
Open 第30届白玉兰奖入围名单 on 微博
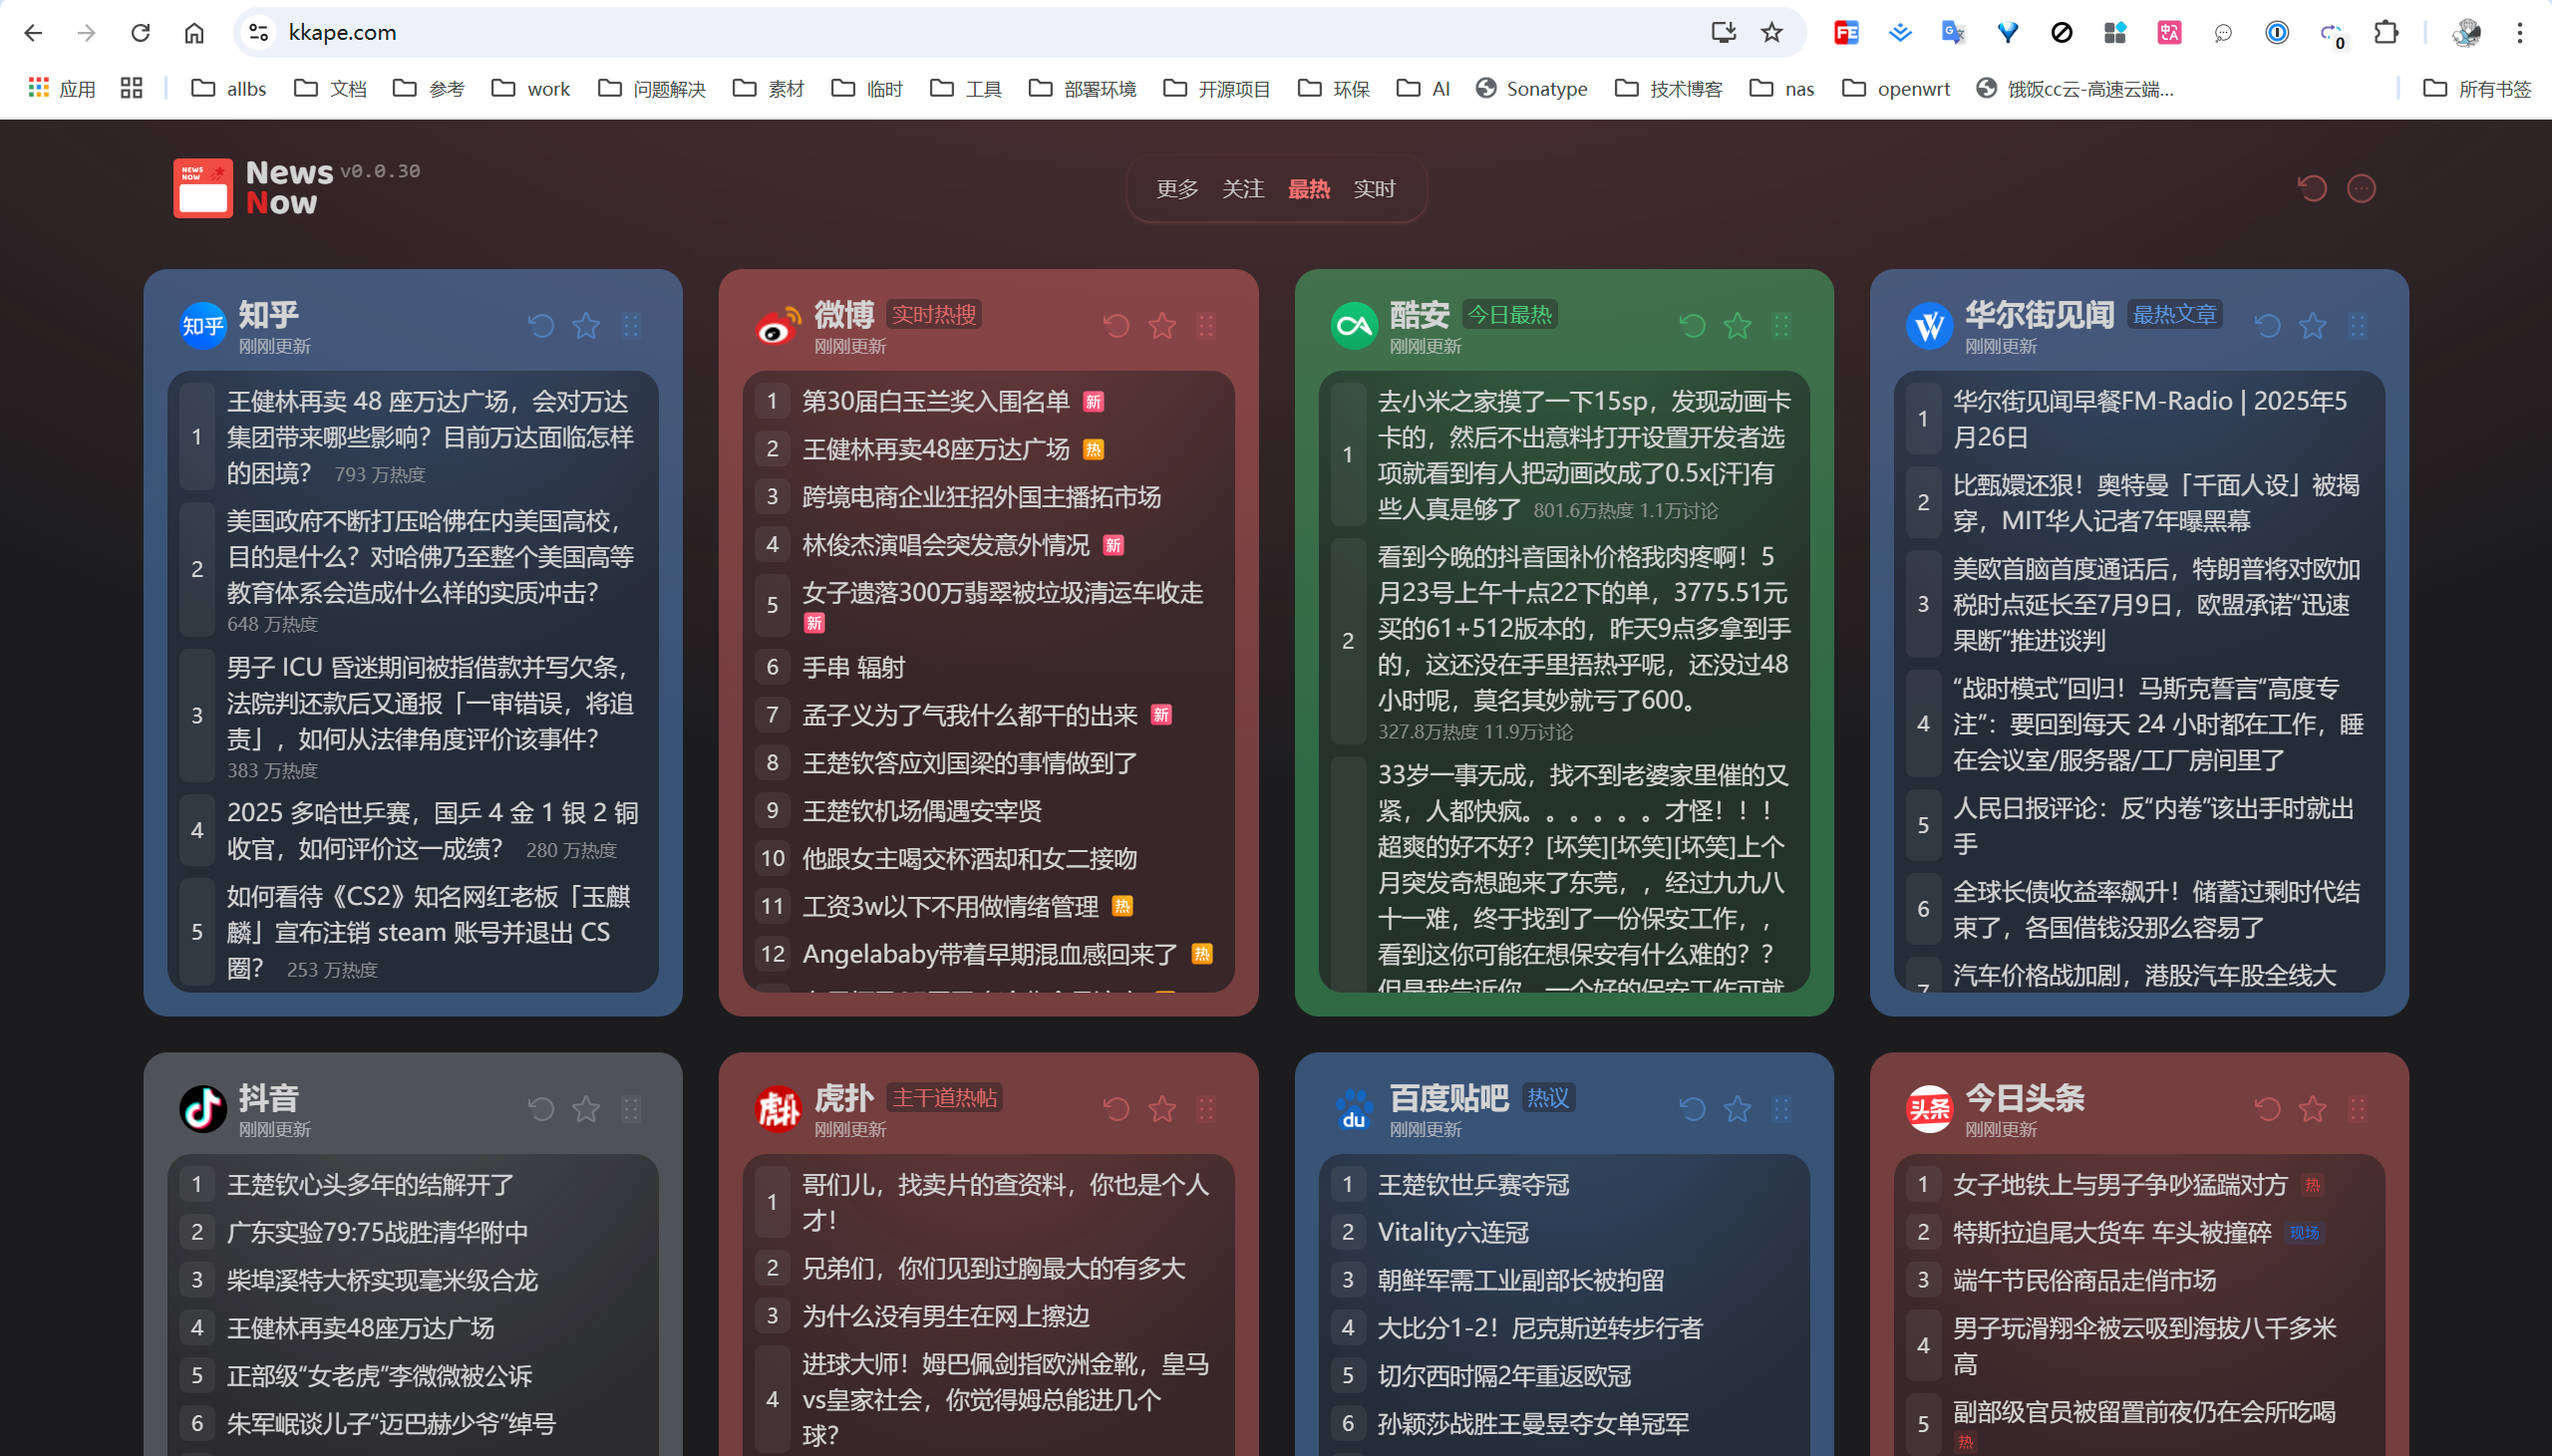pos(935,401)
